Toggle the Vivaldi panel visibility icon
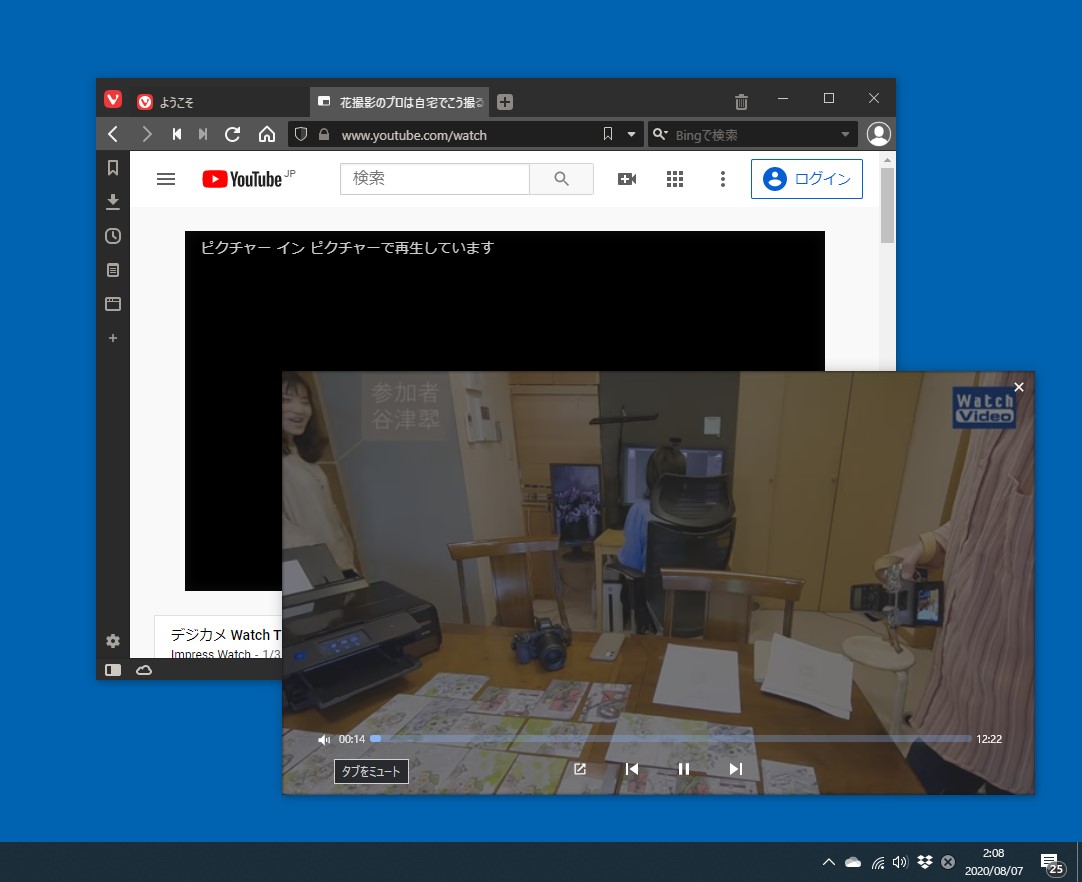The width and height of the screenshot is (1082, 882). pyautogui.click(x=112, y=669)
